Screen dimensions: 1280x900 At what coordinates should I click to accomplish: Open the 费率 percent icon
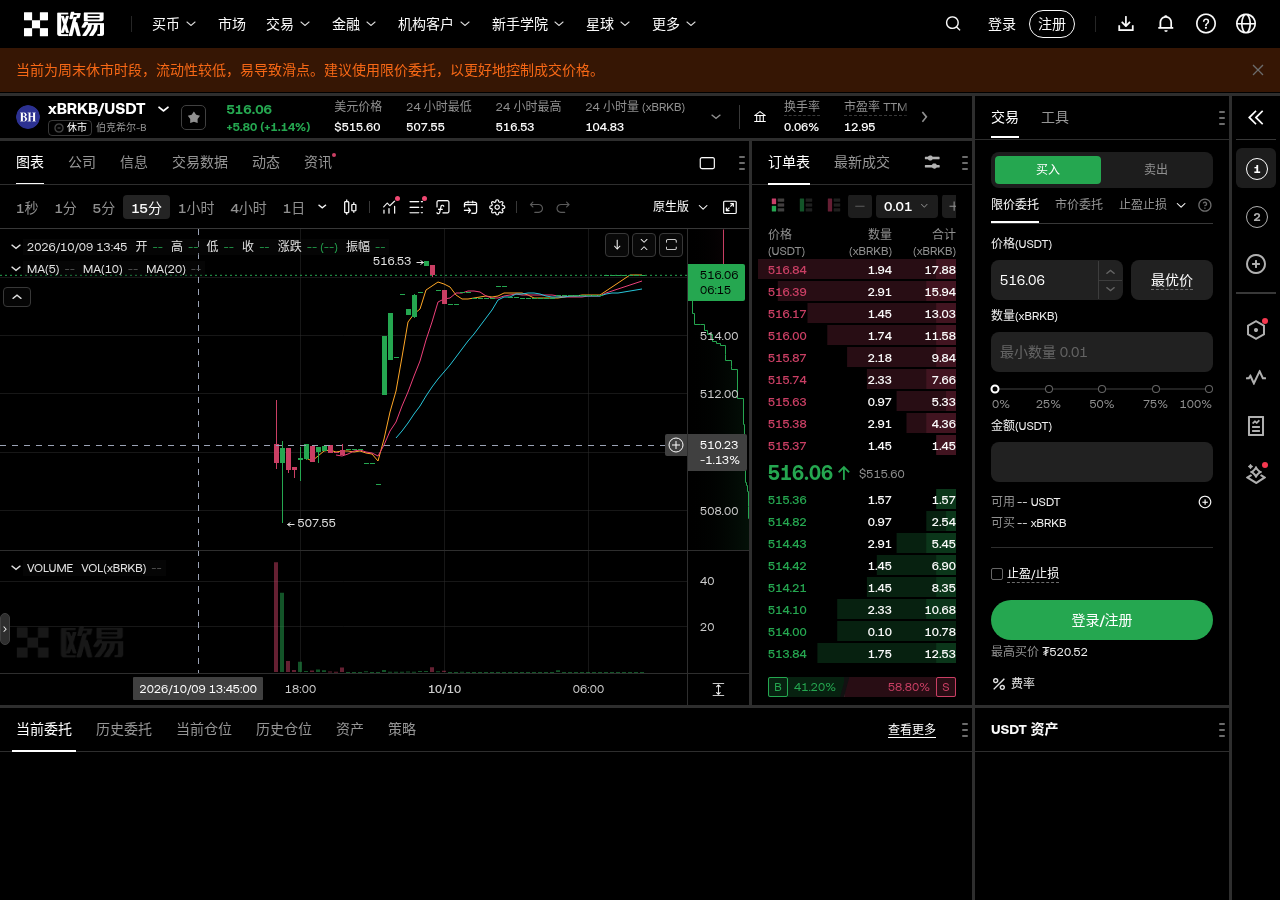pos(998,684)
